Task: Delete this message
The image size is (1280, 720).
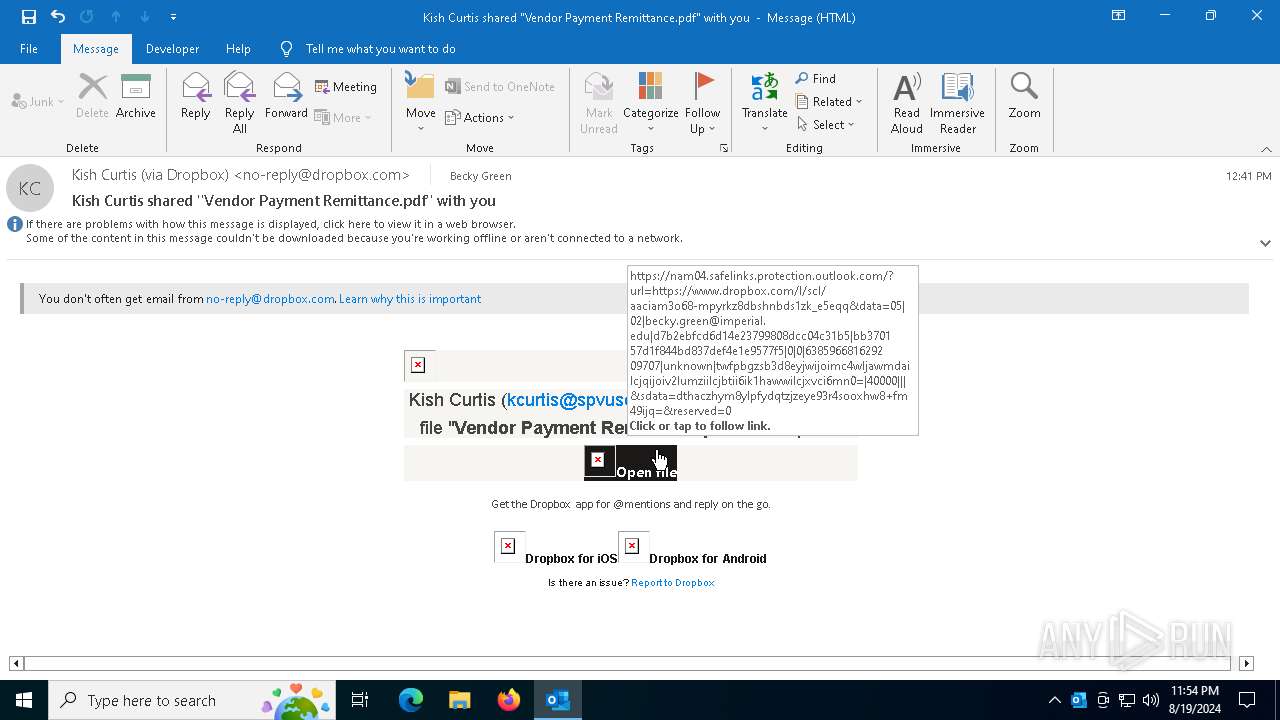Action: click(x=92, y=97)
